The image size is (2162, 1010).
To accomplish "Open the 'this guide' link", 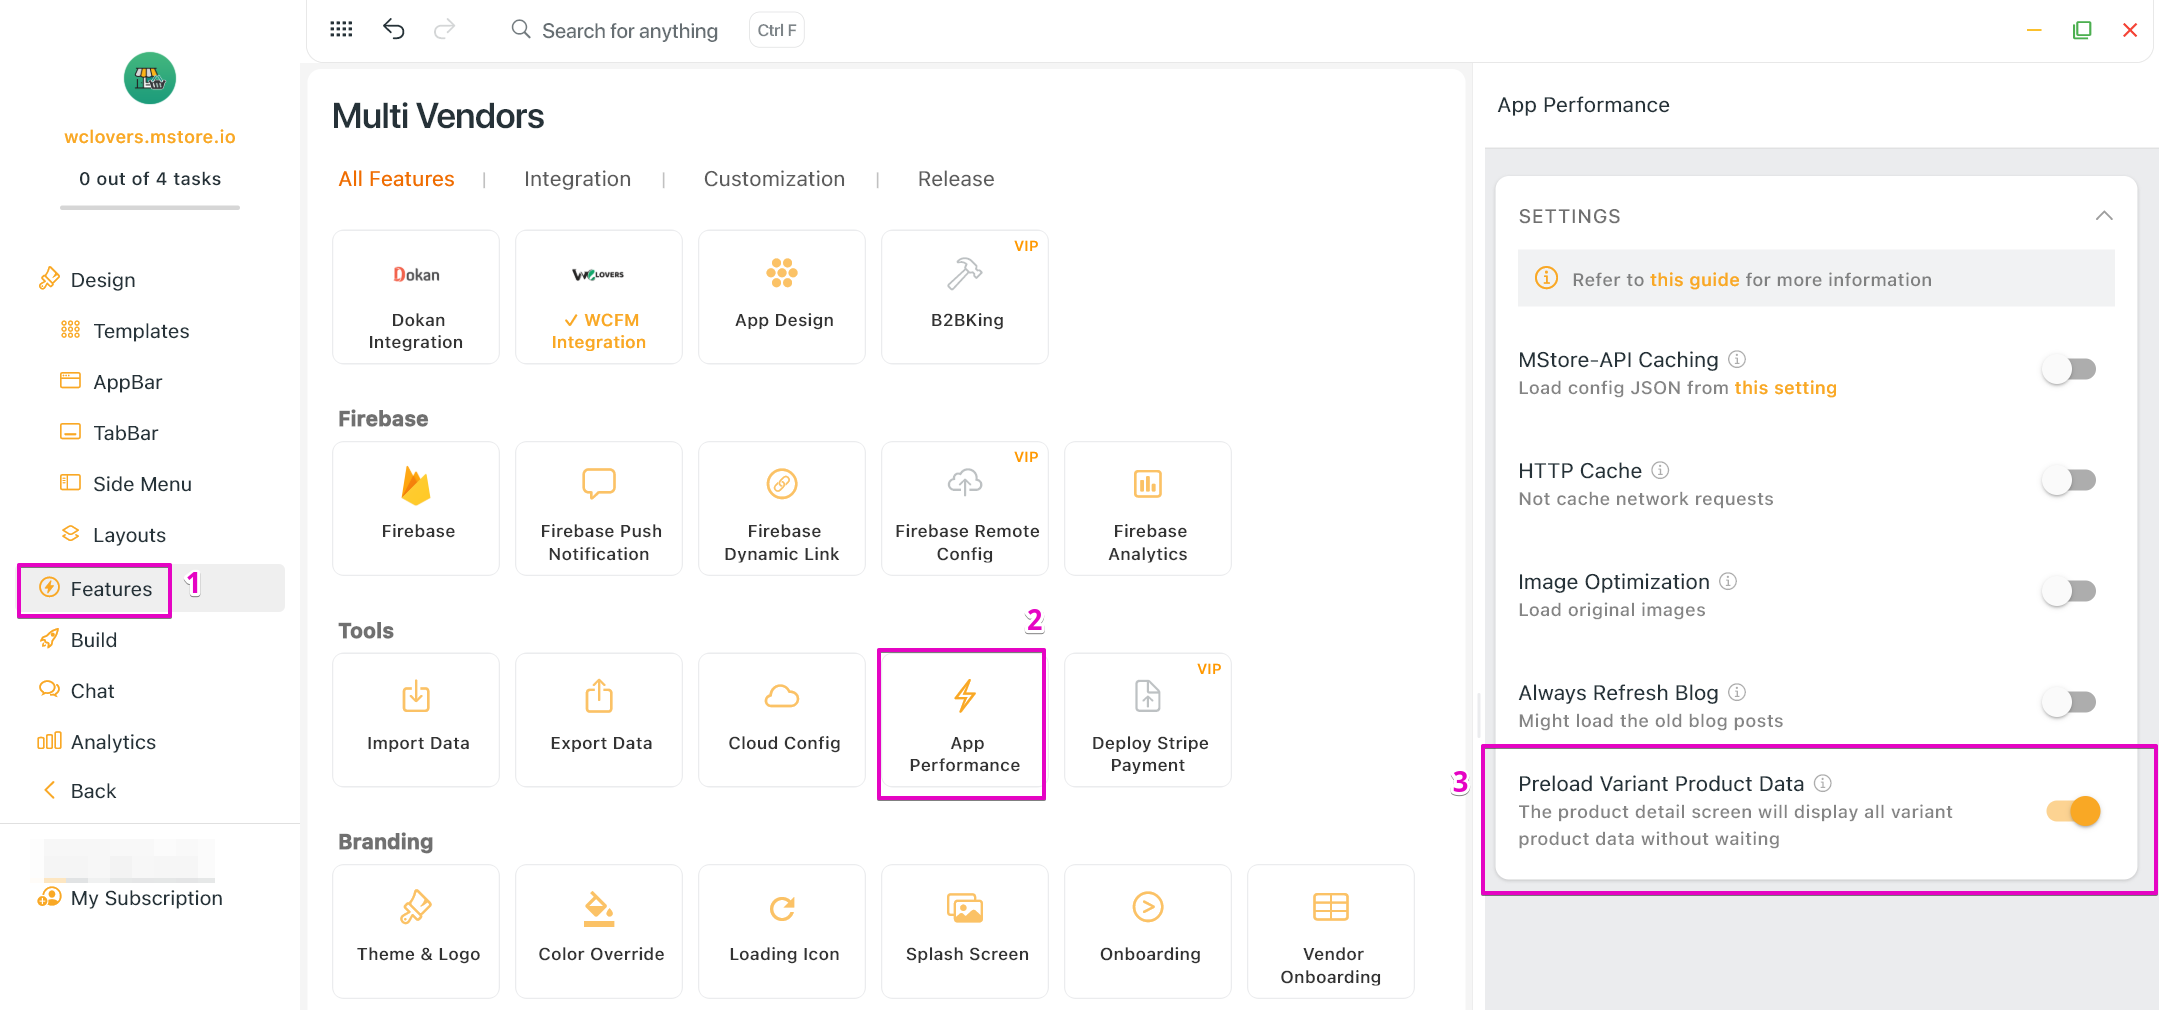I will click(x=1694, y=280).
